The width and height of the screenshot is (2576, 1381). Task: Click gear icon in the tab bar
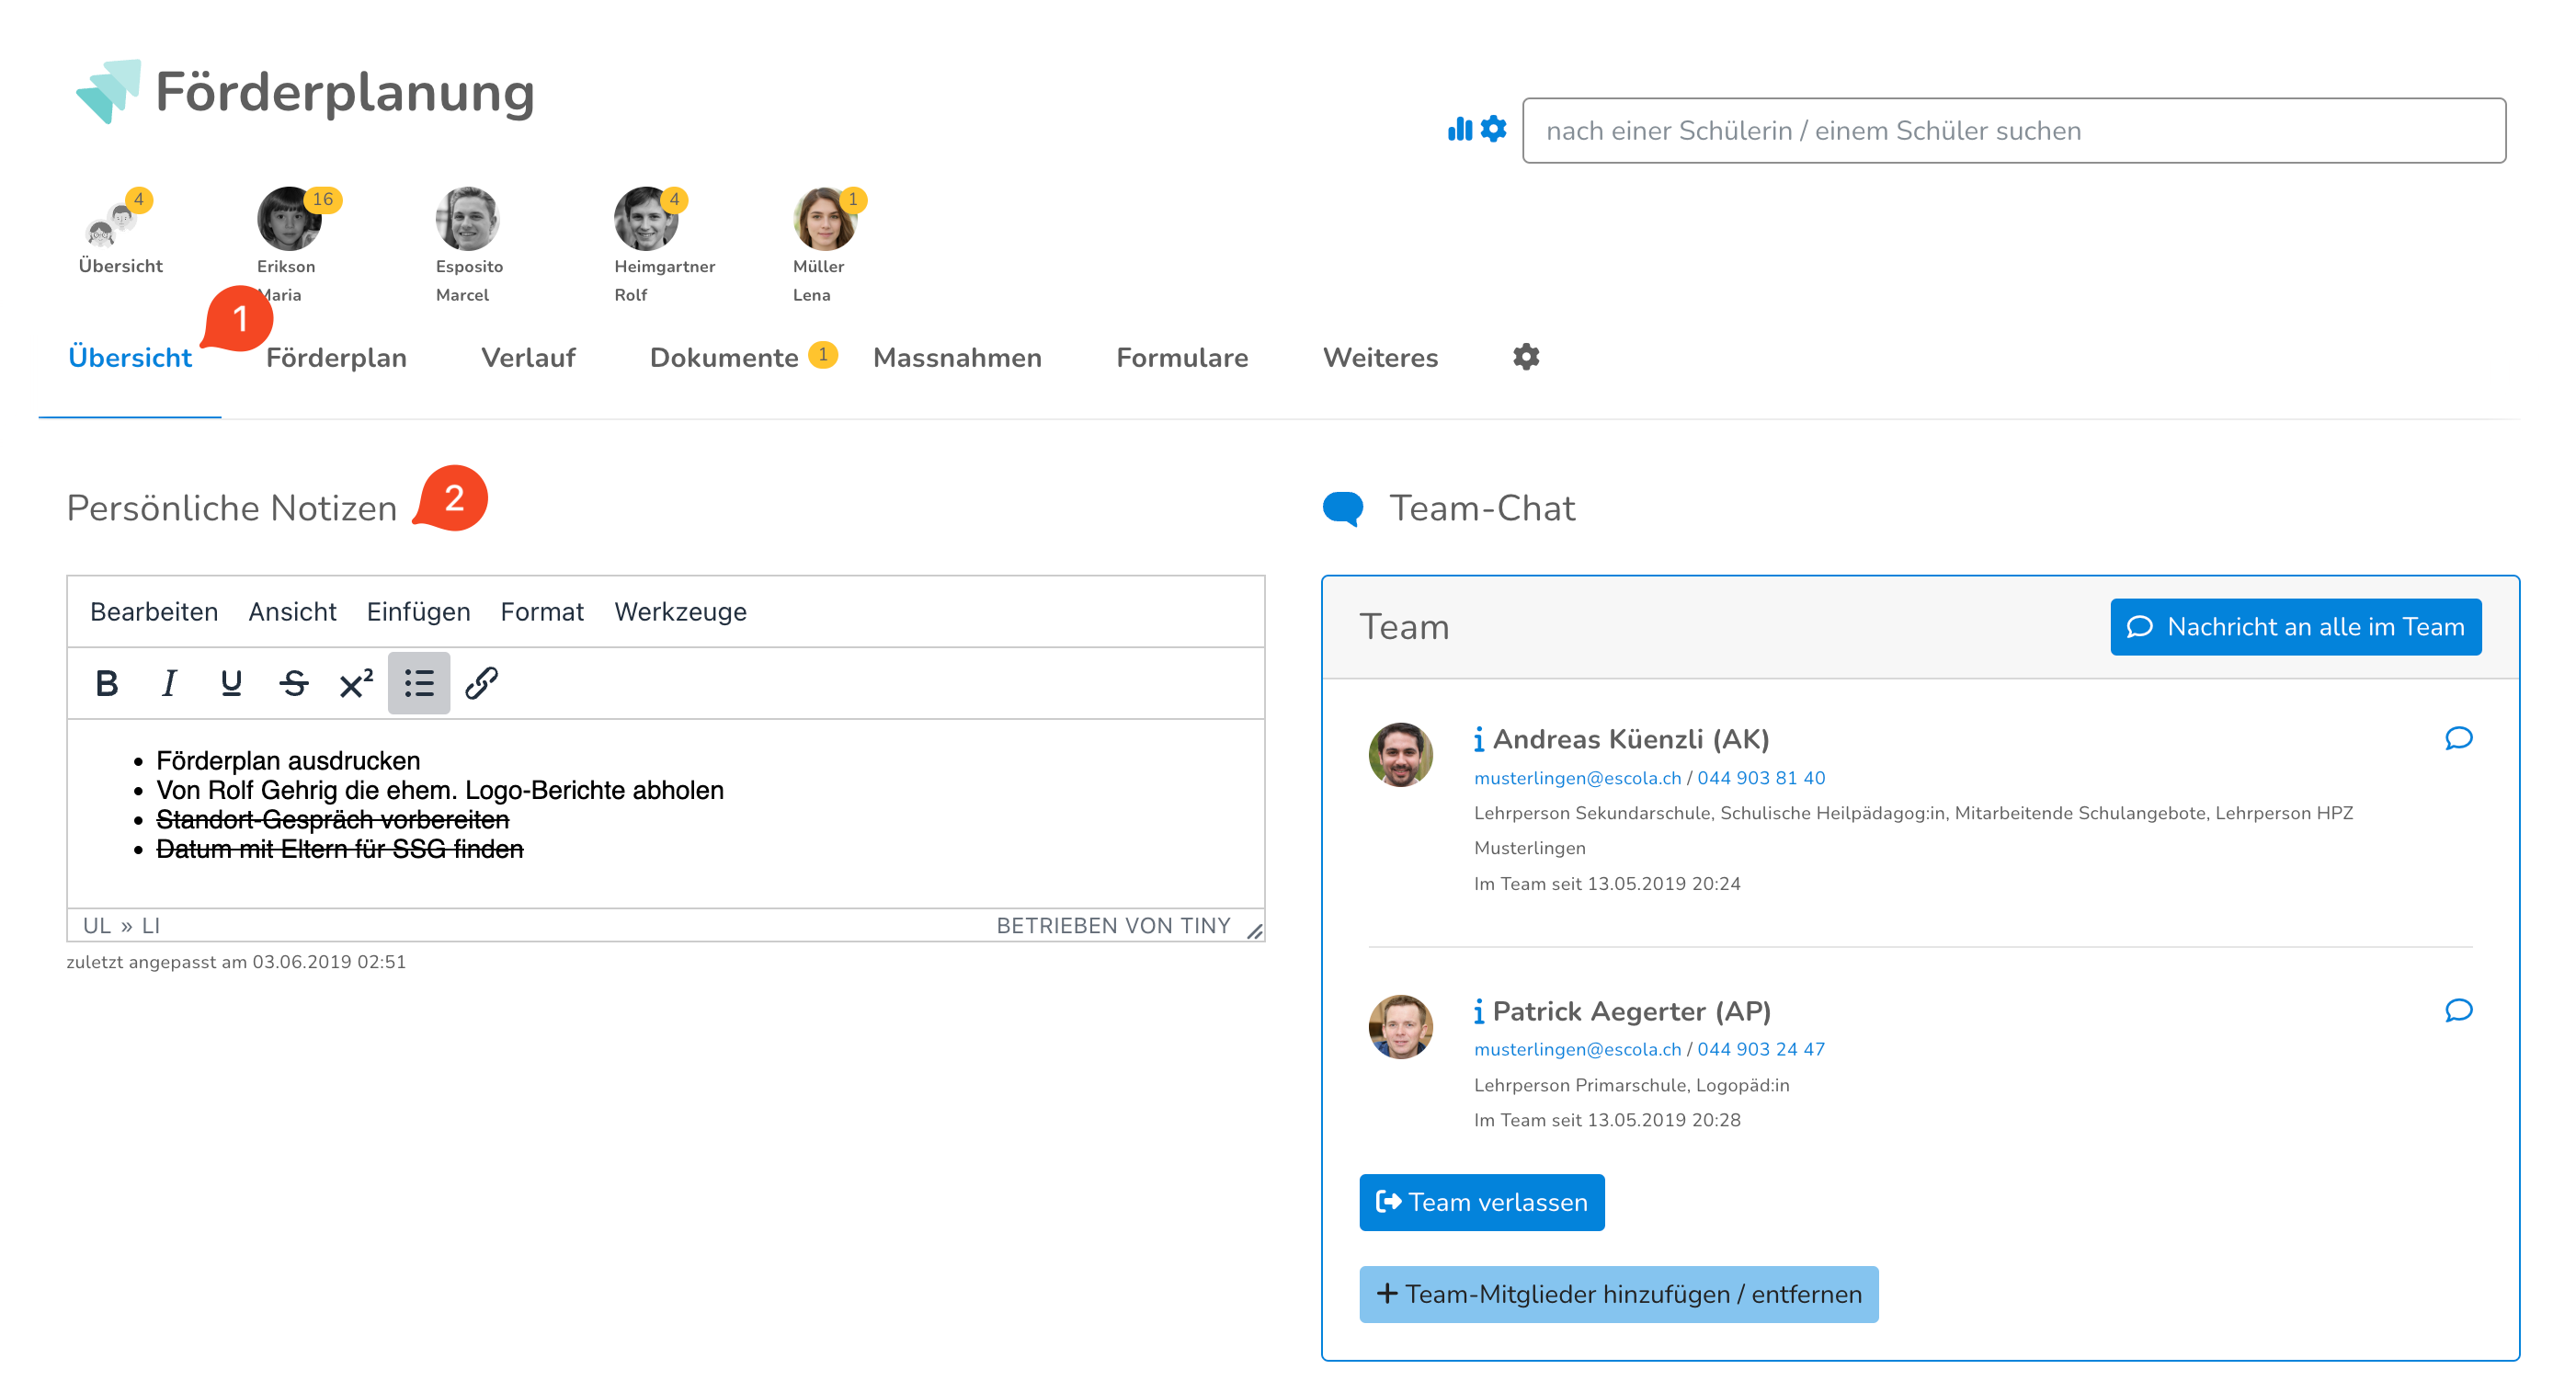tap(1525, 357)
